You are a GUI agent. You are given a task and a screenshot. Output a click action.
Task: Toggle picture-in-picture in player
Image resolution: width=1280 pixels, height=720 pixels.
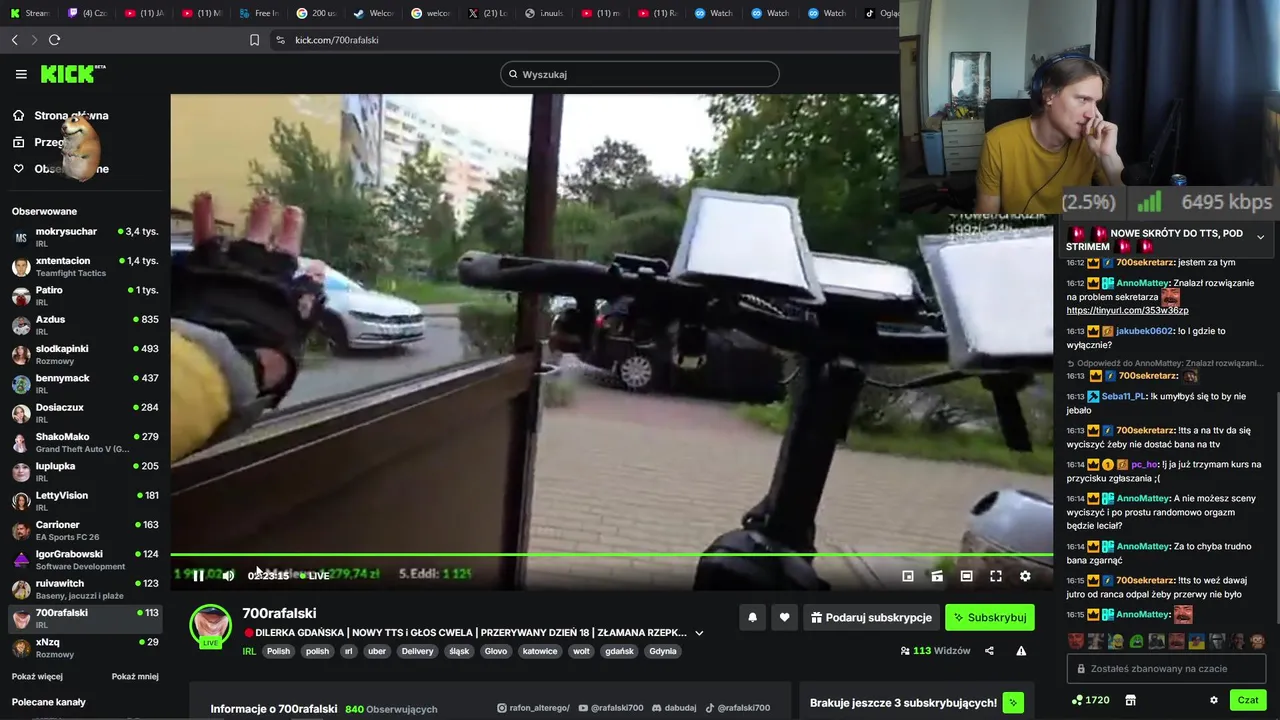(x=908, y=576)
